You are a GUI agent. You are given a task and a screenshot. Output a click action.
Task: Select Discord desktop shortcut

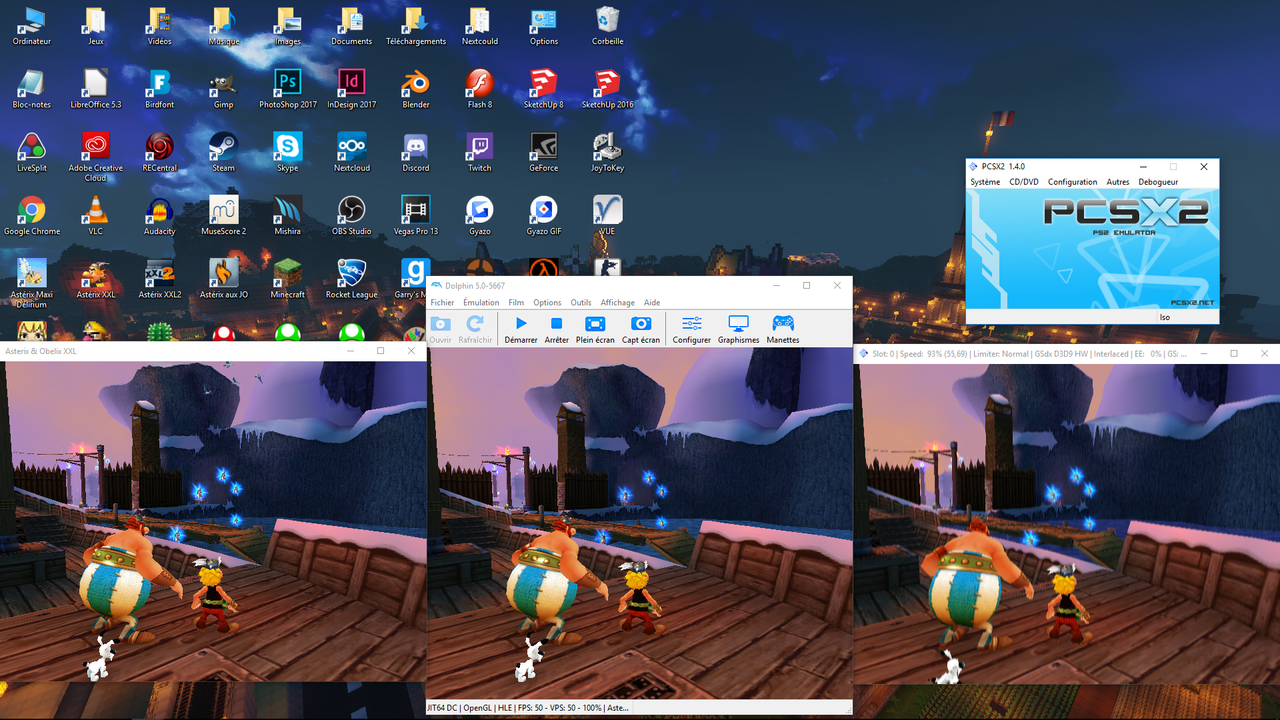416,152
